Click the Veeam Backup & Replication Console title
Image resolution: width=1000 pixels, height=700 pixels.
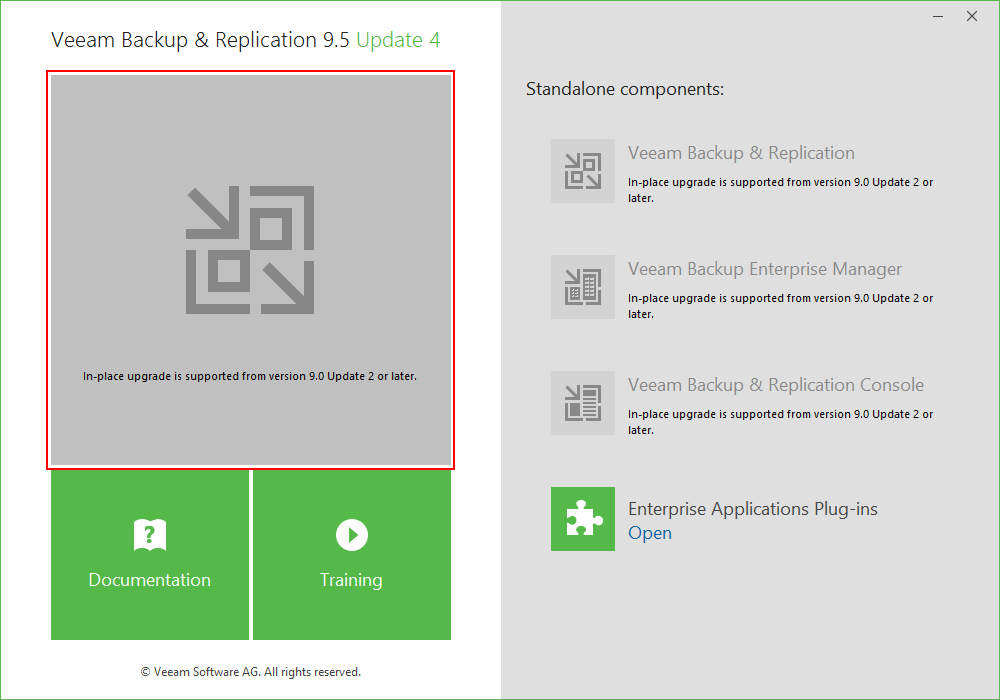(x=776, y=385)
